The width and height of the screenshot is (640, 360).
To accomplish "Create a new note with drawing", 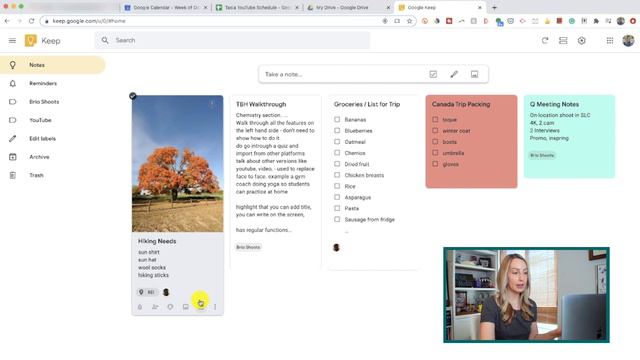I will (454, 74).
